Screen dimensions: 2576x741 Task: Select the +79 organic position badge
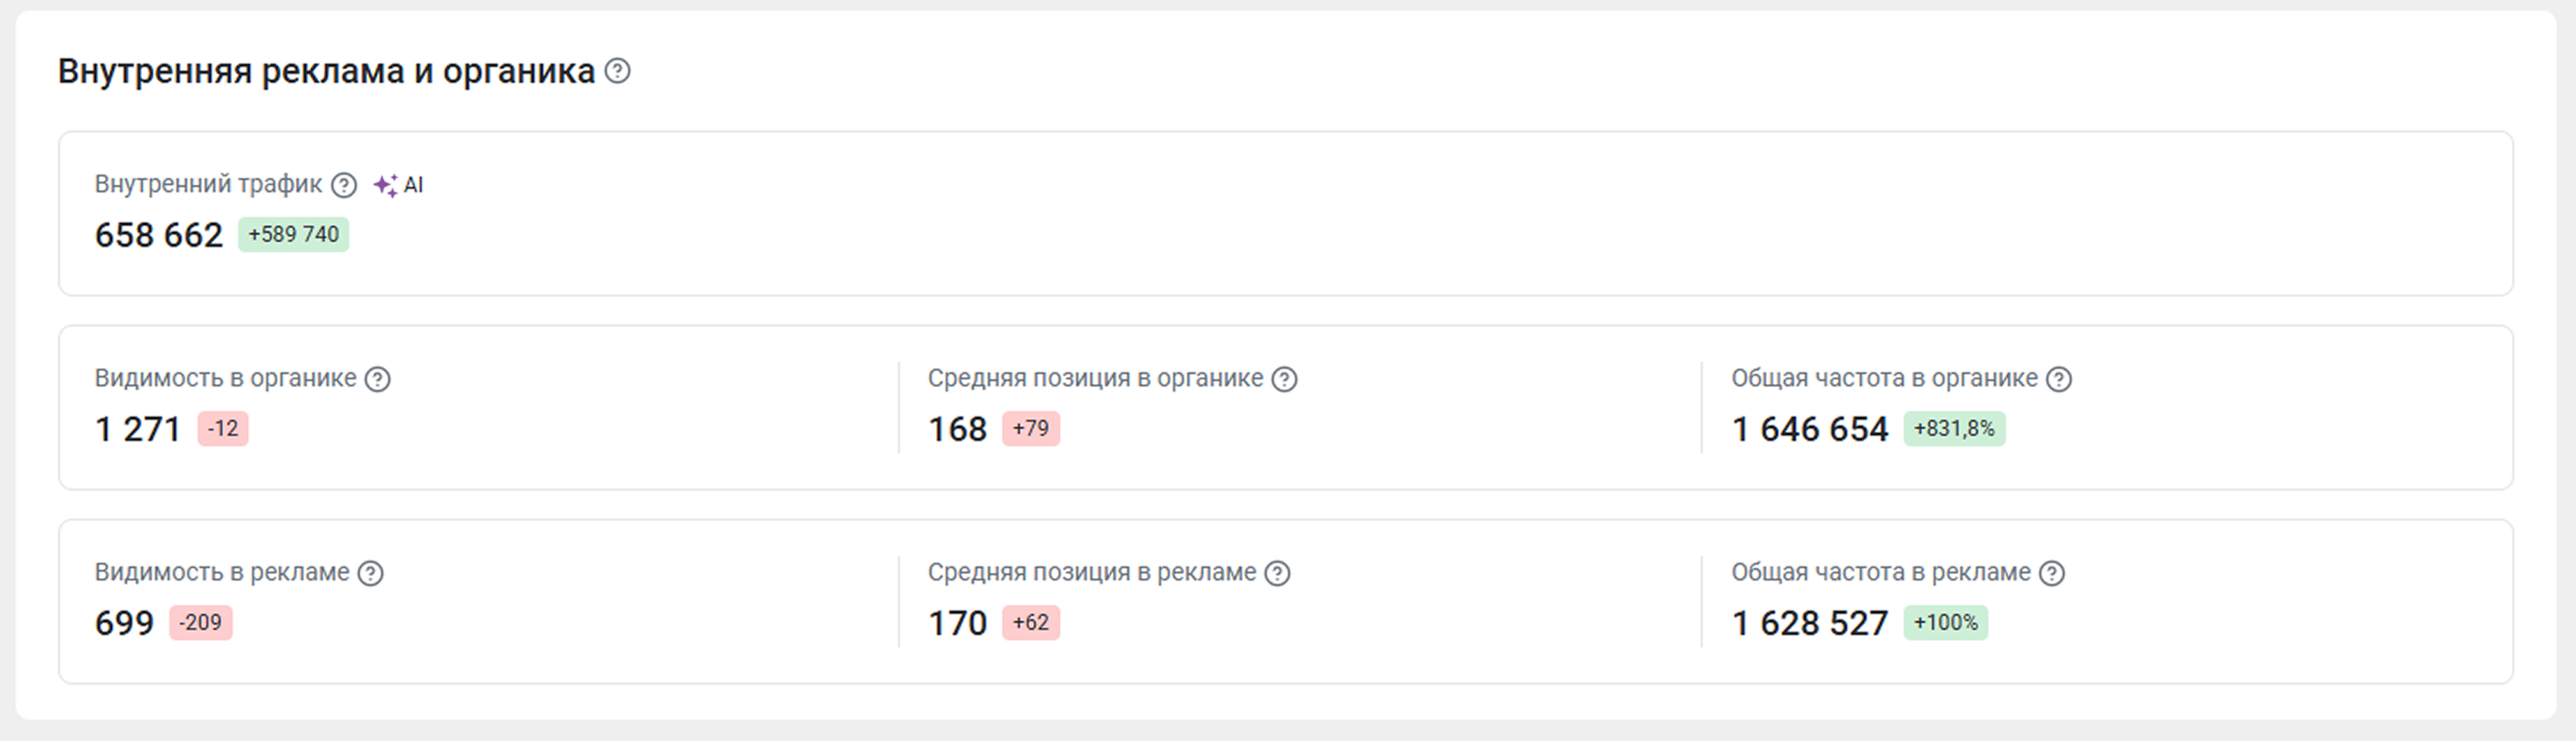coord(1030,429)
